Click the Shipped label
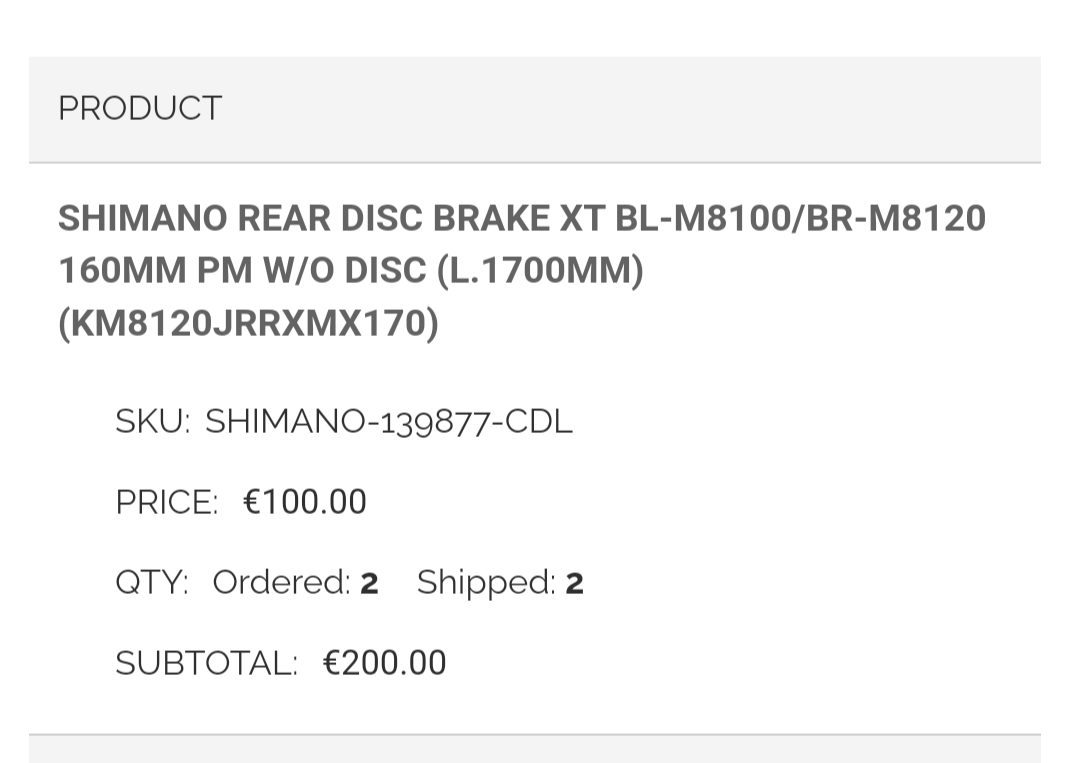This screenshot has width=1080, height=763. (486, 582)
